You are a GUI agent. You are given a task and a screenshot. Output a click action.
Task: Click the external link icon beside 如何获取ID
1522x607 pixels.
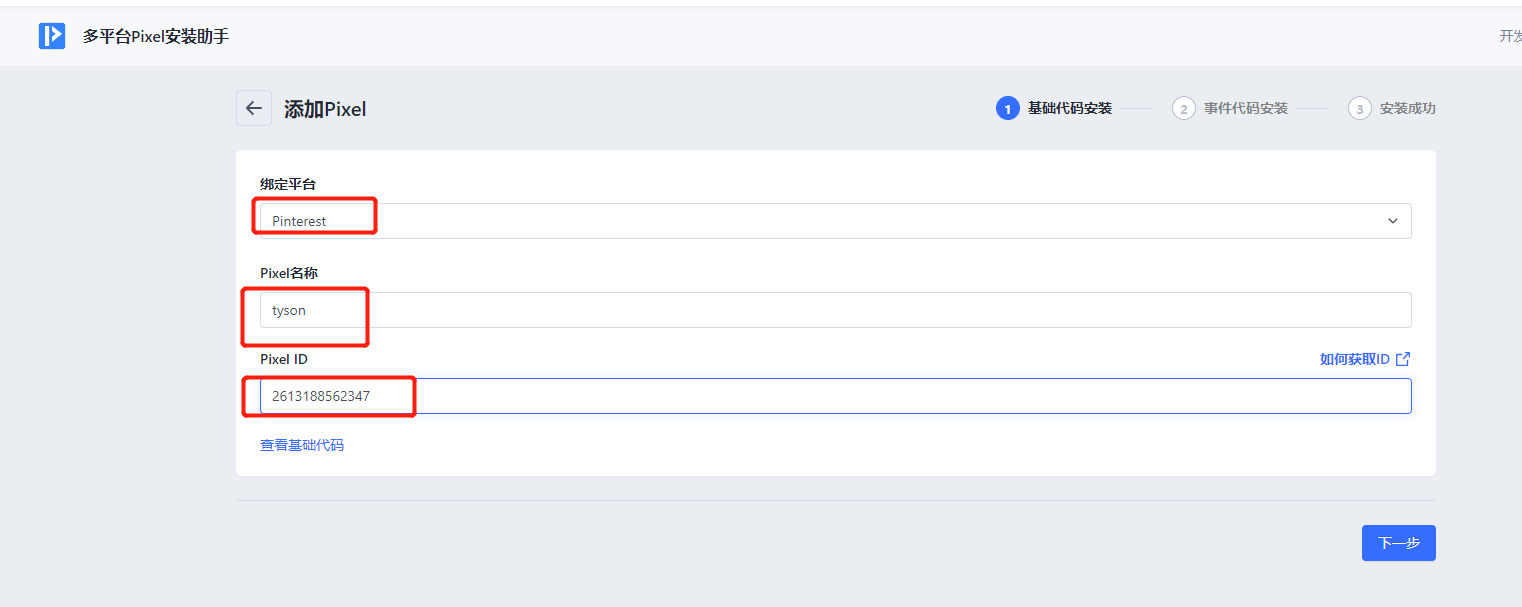pos(1403,359)
